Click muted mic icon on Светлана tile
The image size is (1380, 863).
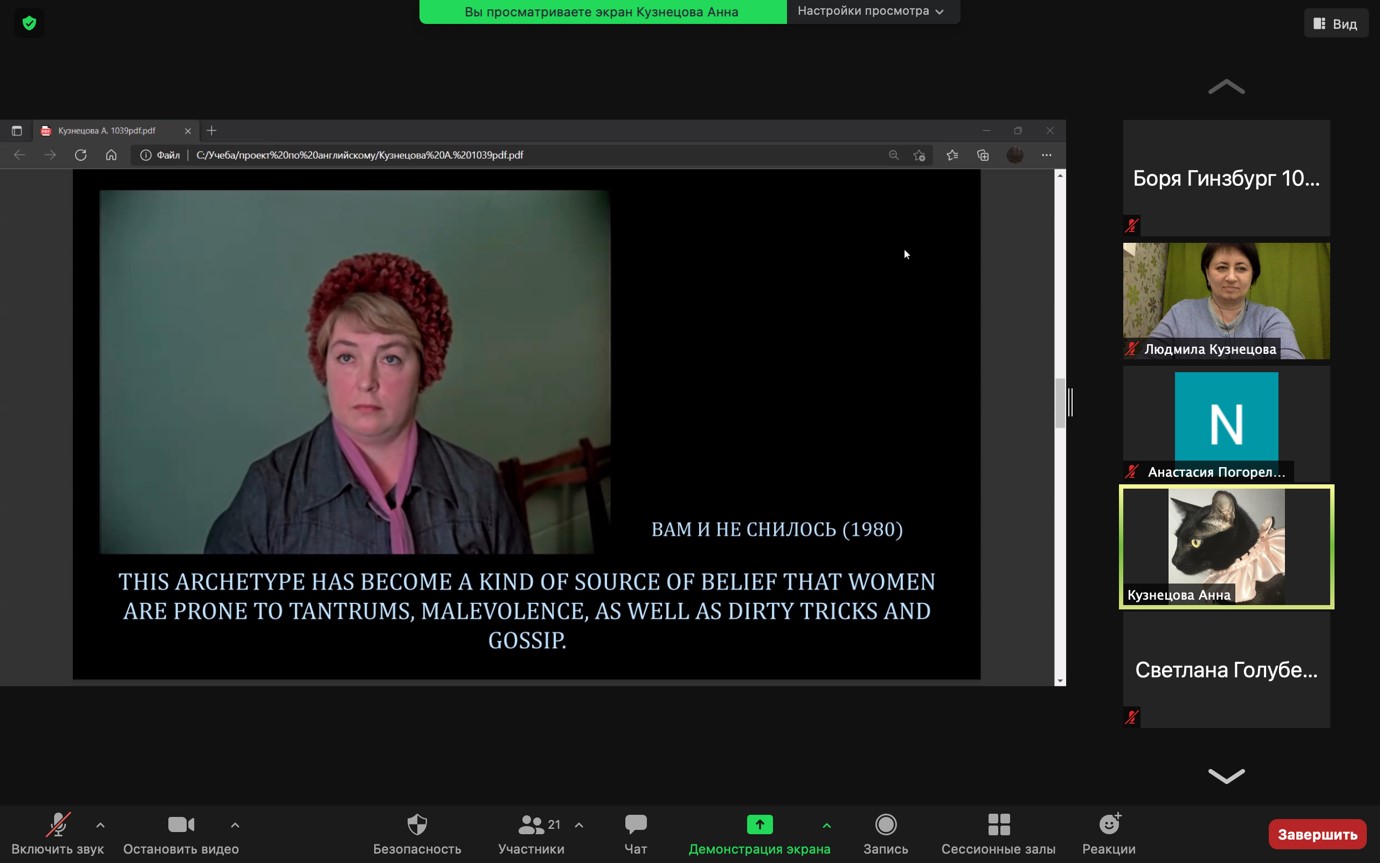[x=1131, y=717]
